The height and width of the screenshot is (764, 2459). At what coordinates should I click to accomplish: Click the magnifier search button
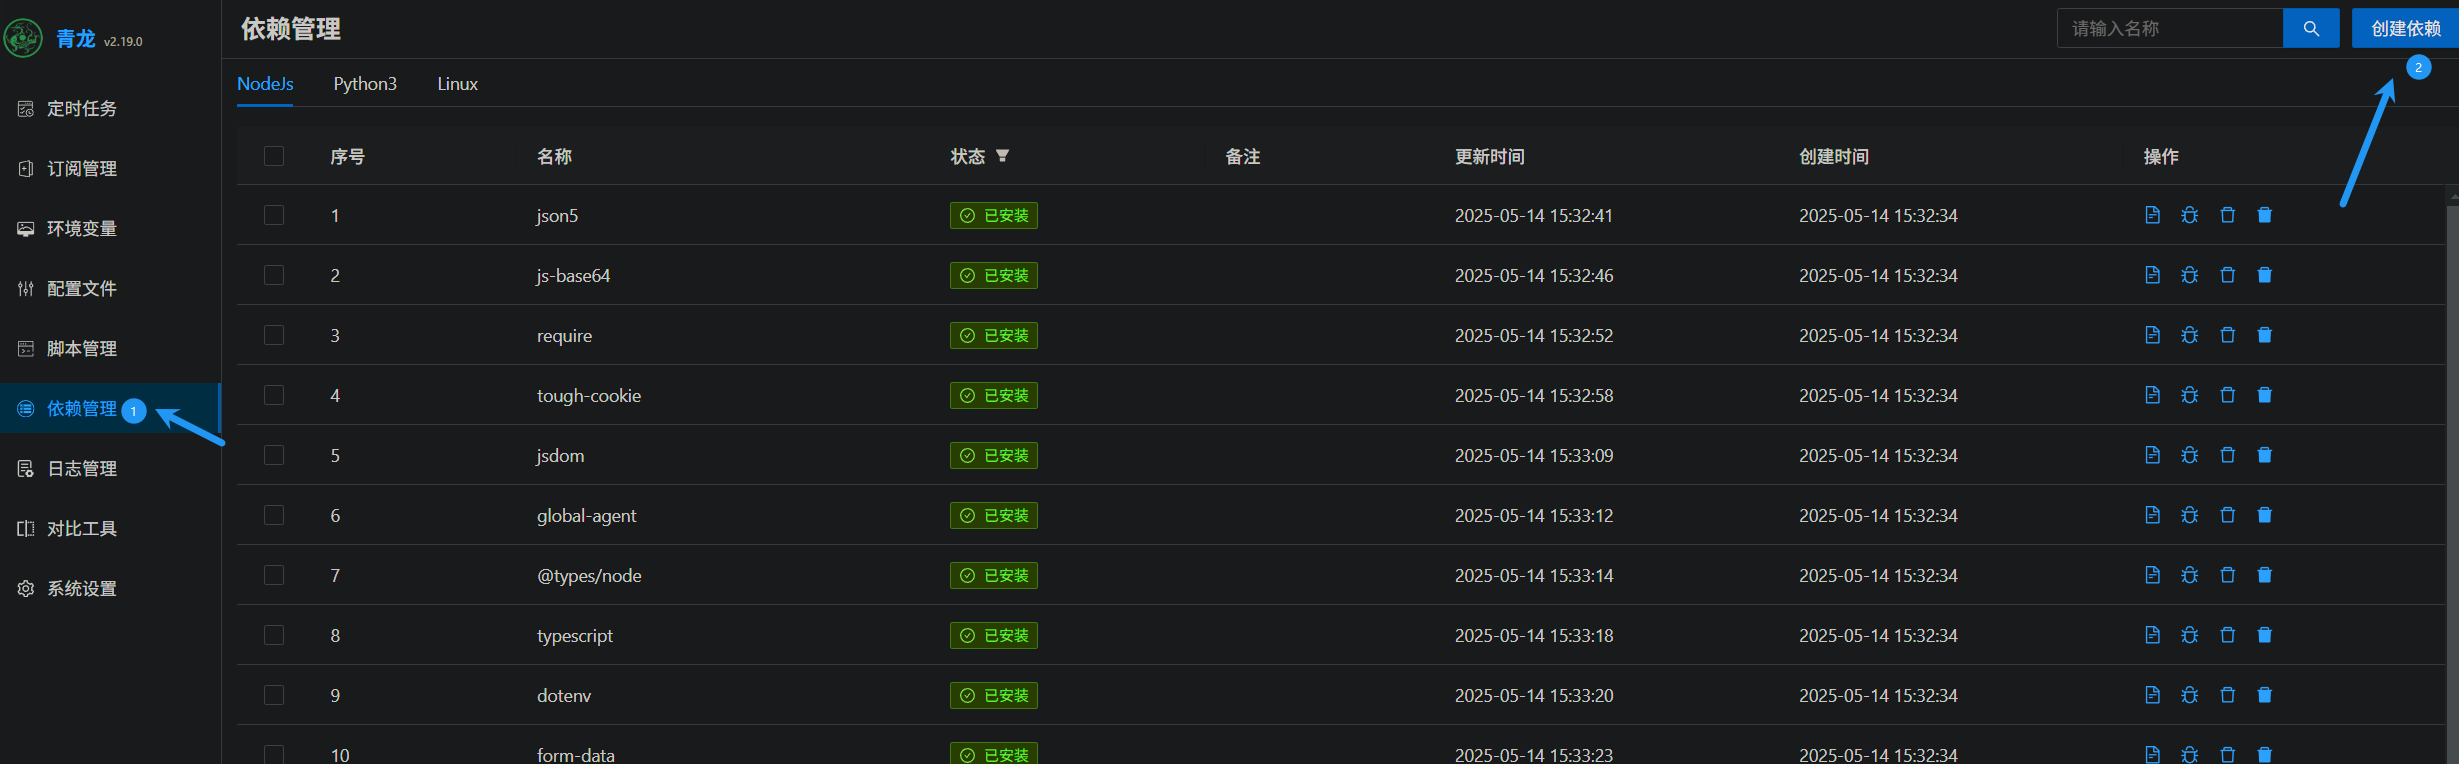click(x=2311, y=28)
